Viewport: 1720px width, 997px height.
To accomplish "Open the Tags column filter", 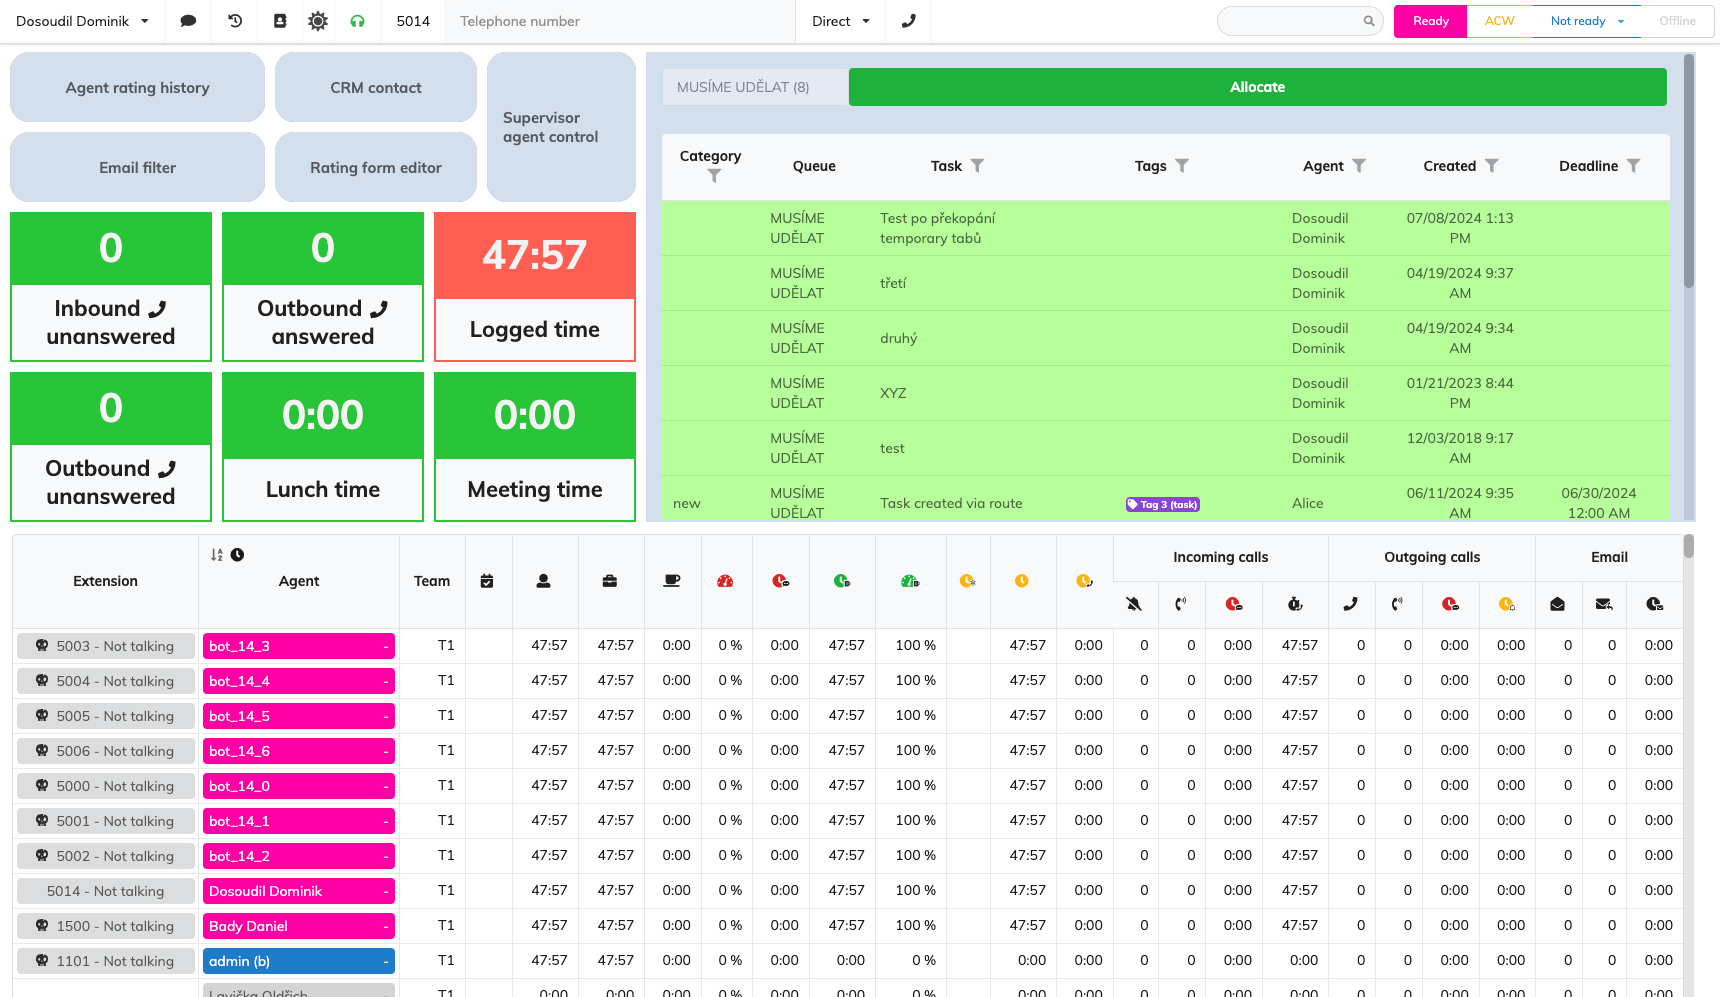I will point(1182,166).
